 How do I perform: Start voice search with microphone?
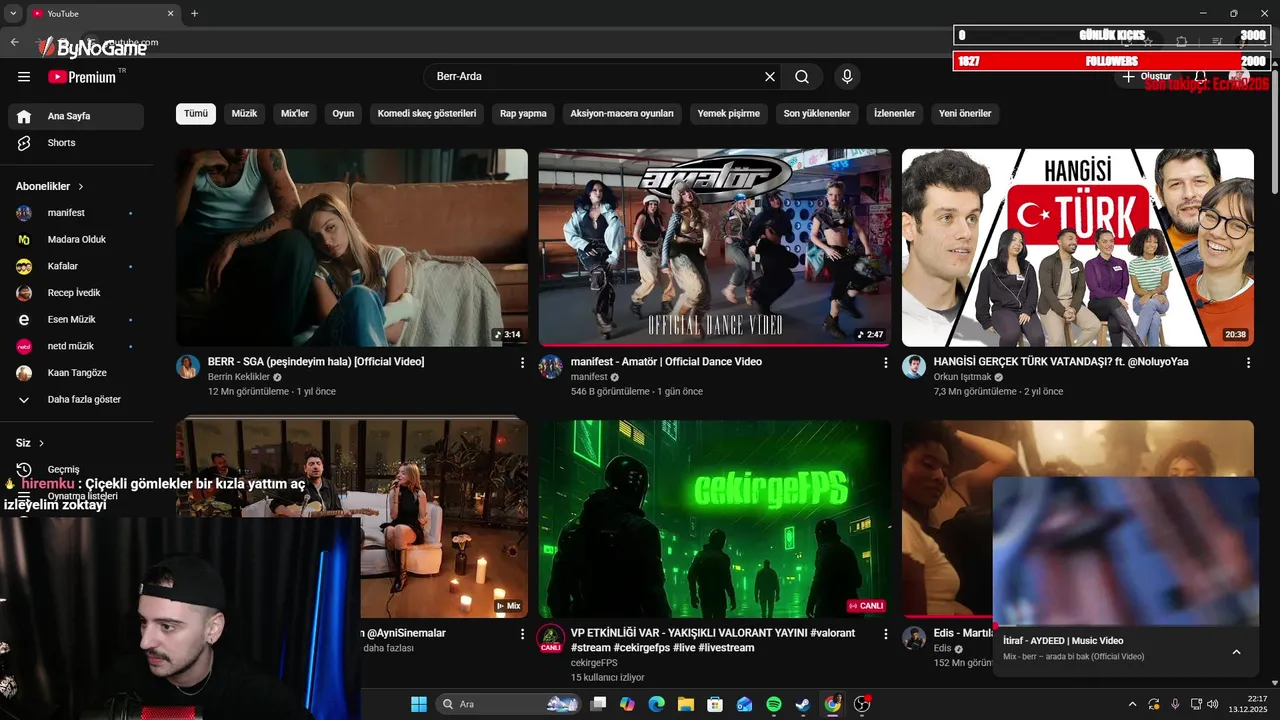pyautogui.click(x=847, y=77)
